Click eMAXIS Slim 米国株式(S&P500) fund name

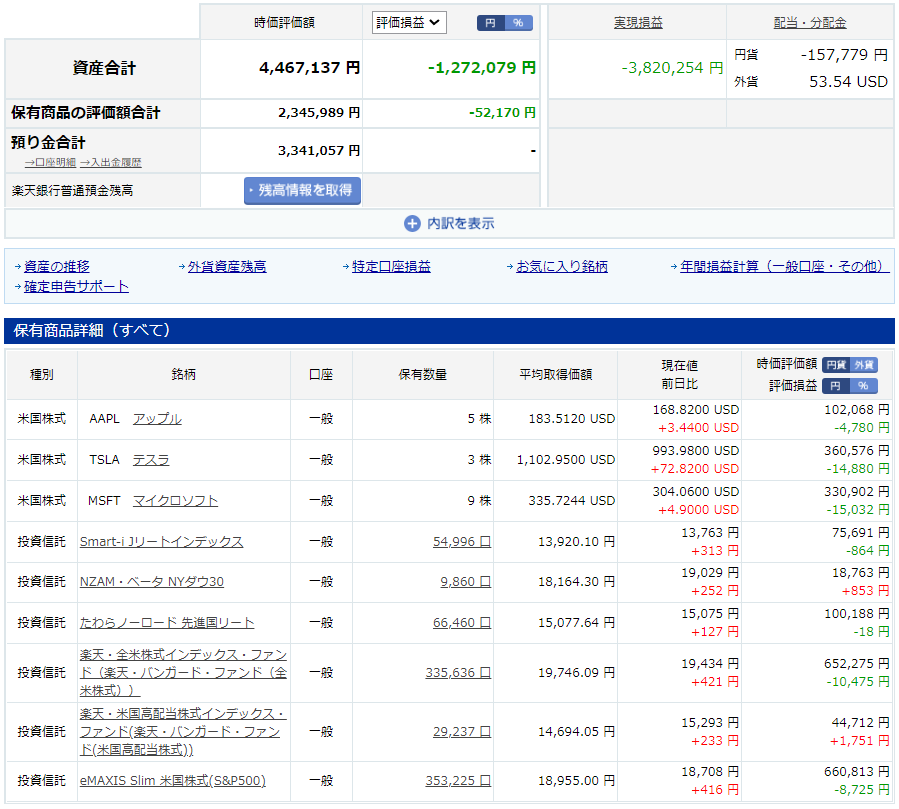172,781
